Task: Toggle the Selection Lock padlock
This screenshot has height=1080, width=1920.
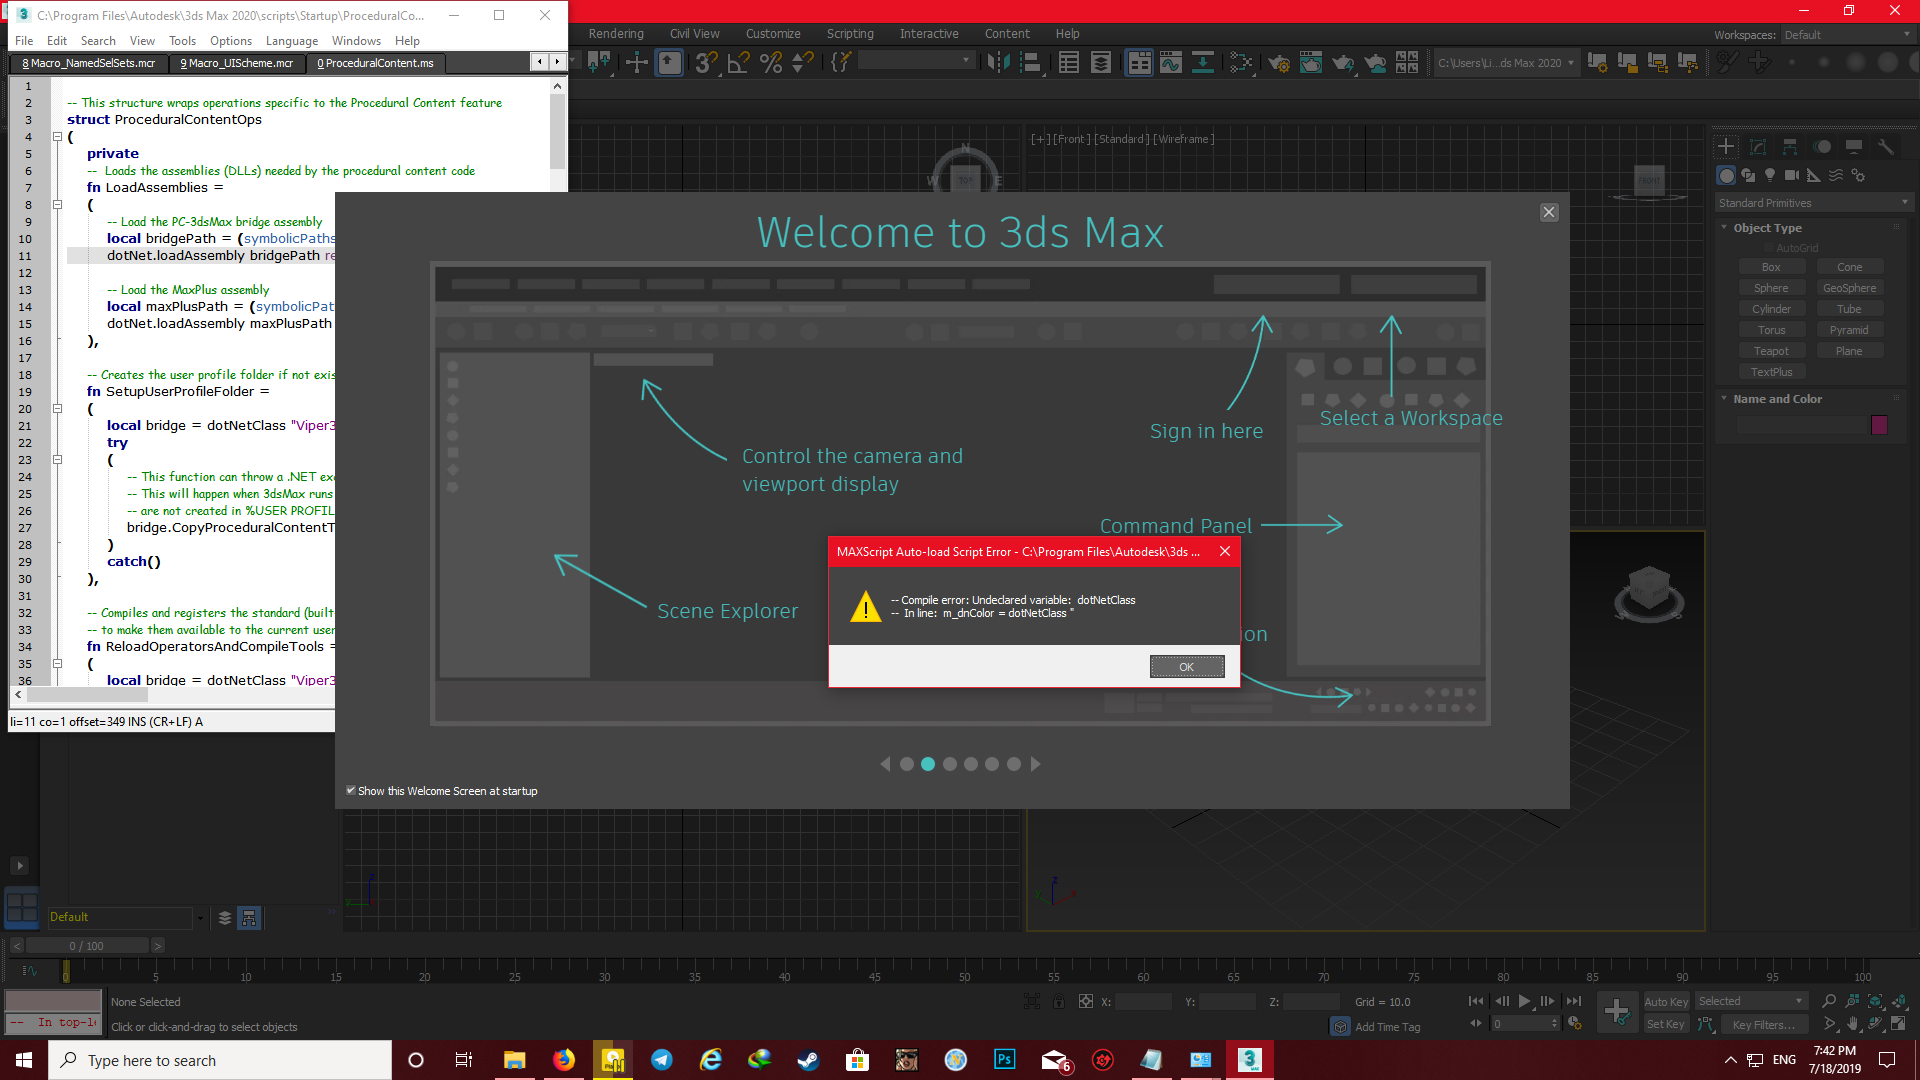Action: 1058,1001
